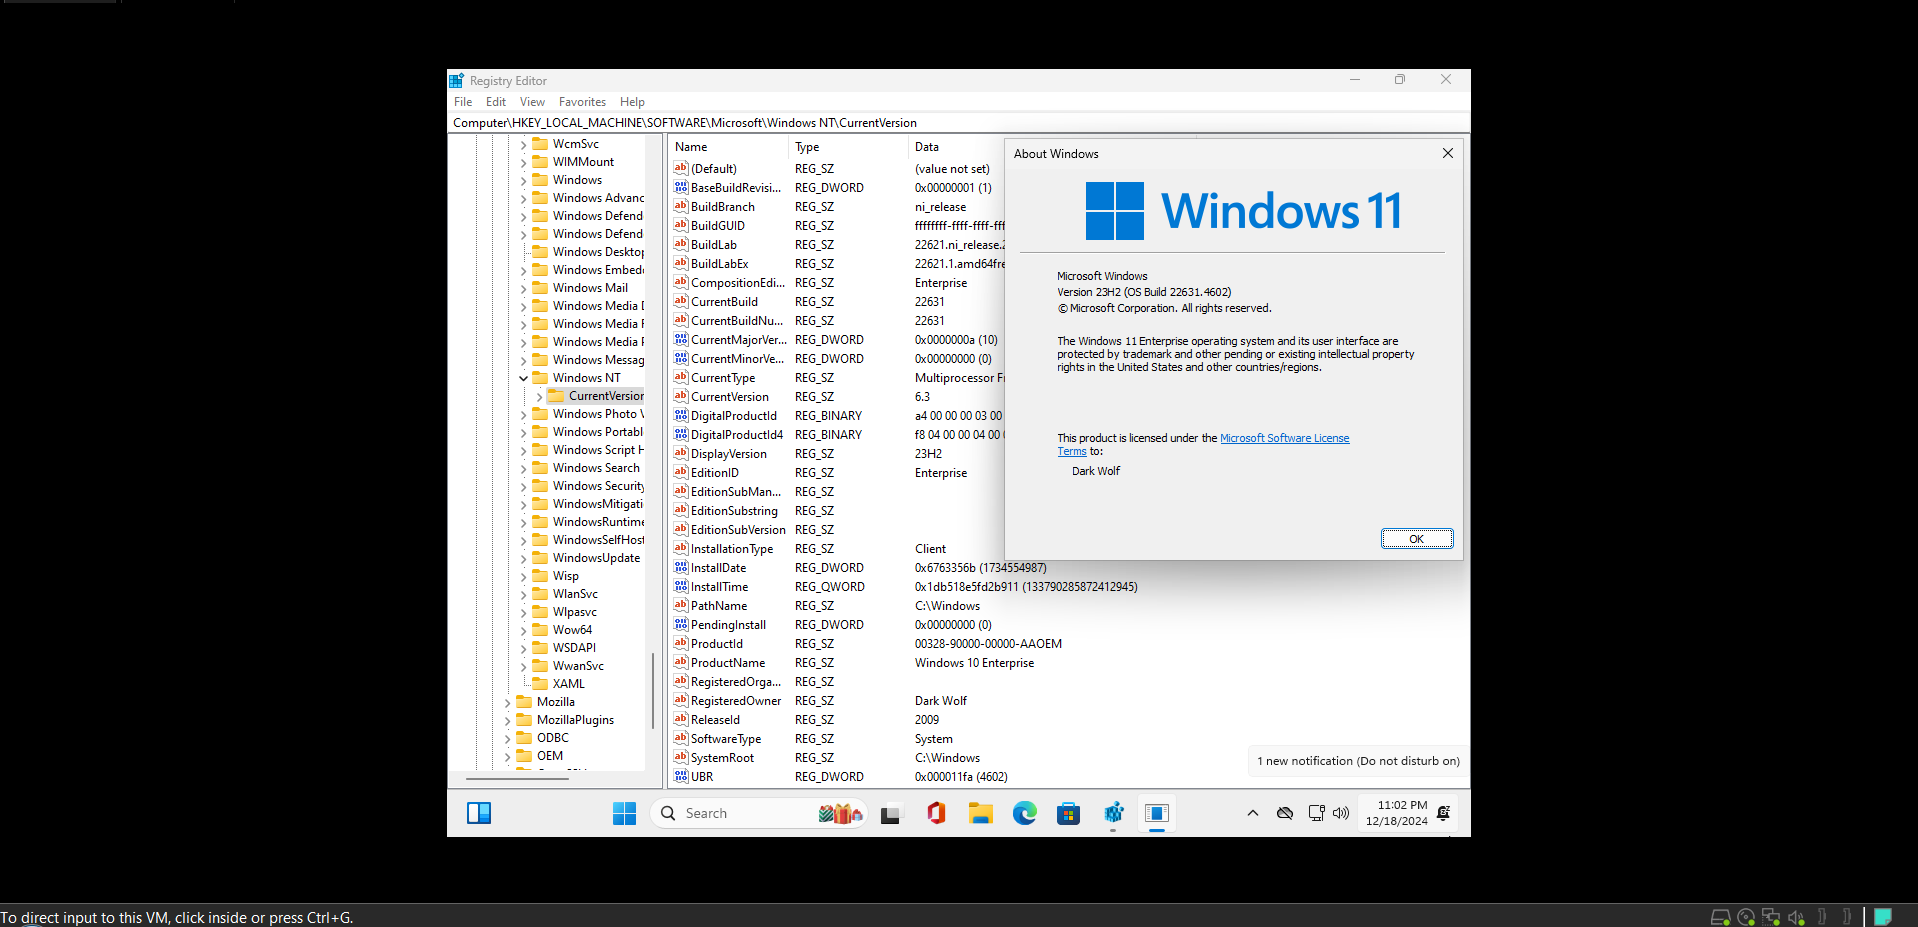Show hidden tray icons chevron

1252,813
